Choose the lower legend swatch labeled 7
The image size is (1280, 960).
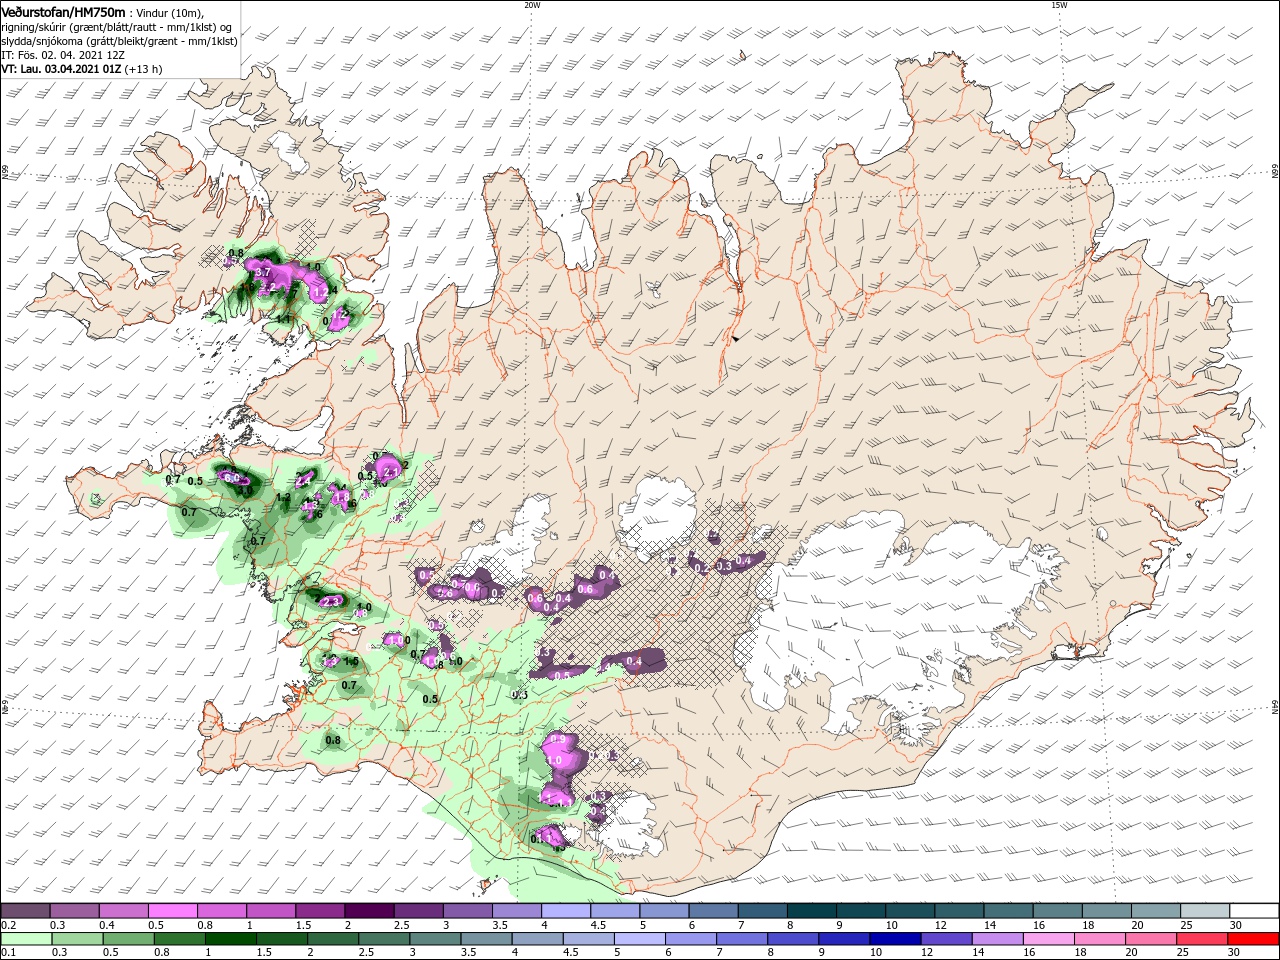point(742,939)
